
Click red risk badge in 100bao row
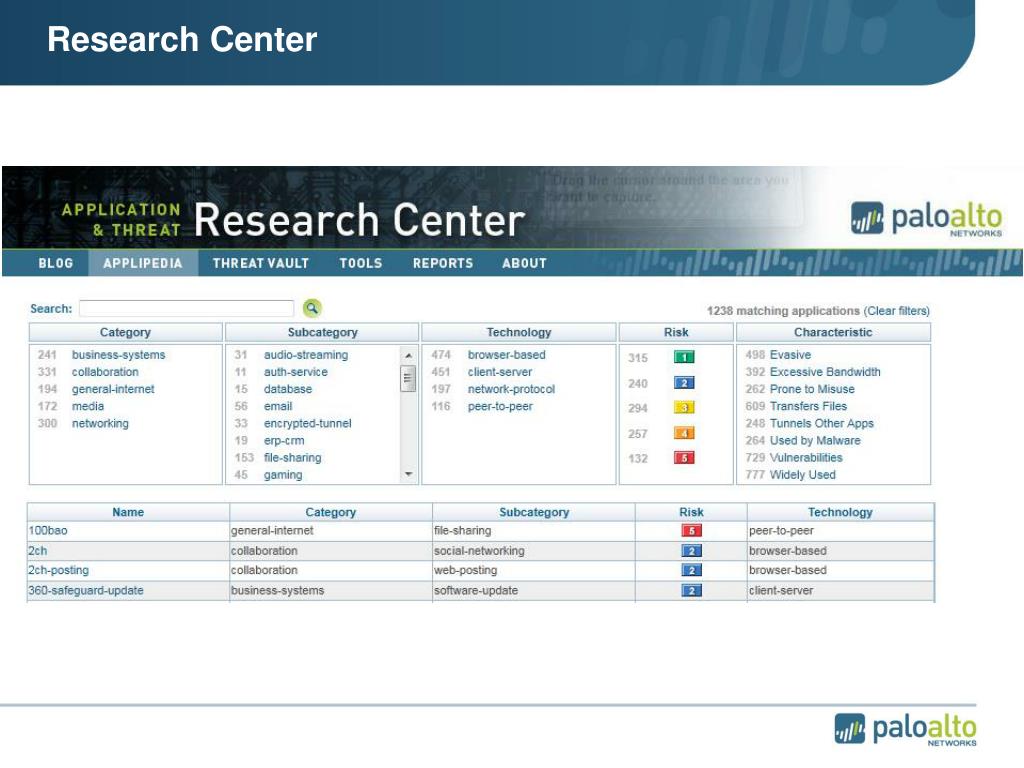691,531
